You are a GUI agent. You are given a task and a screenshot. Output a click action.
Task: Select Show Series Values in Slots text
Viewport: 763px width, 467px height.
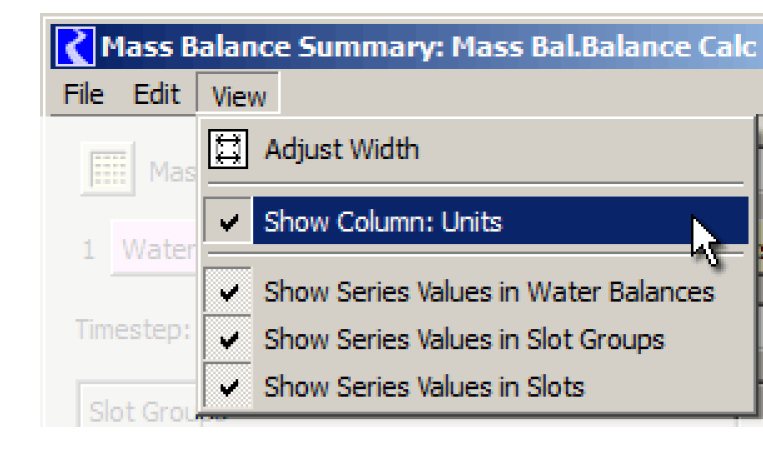click(424, 386)
